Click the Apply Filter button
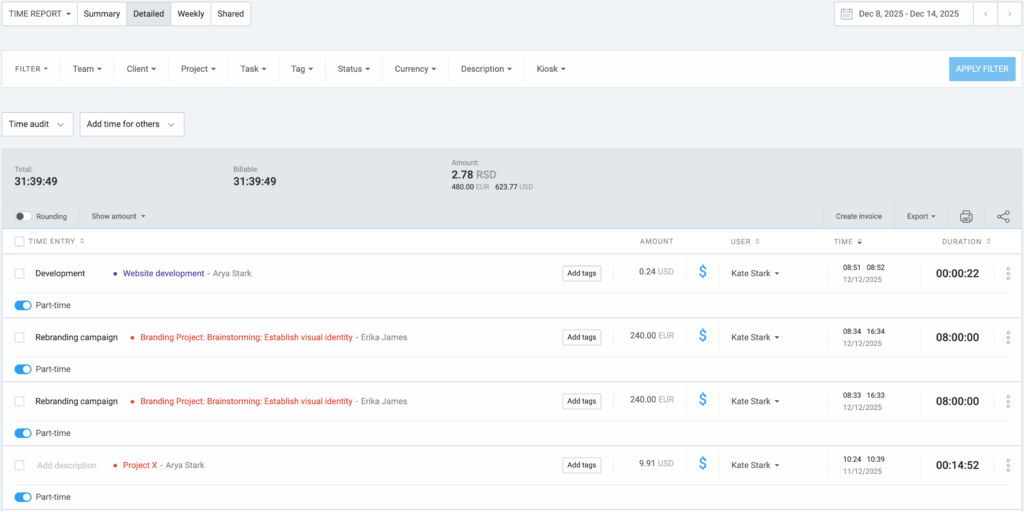 (x=981, y=69)
